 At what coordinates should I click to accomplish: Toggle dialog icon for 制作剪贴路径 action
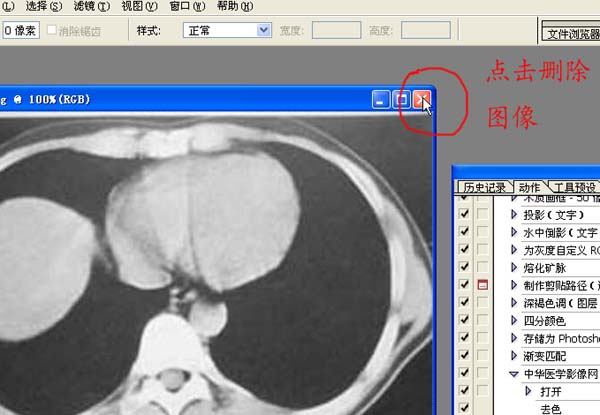tap(483, 285)
